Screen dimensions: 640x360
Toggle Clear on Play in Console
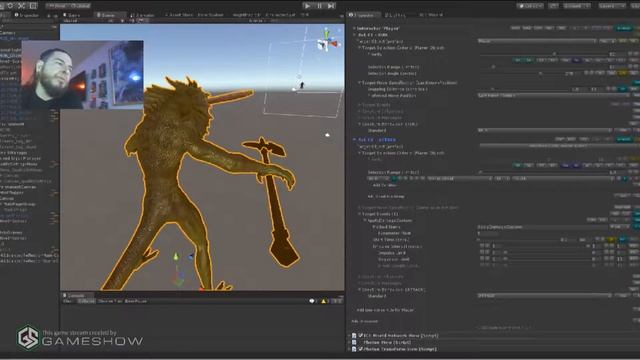click(x=109, y=301)
